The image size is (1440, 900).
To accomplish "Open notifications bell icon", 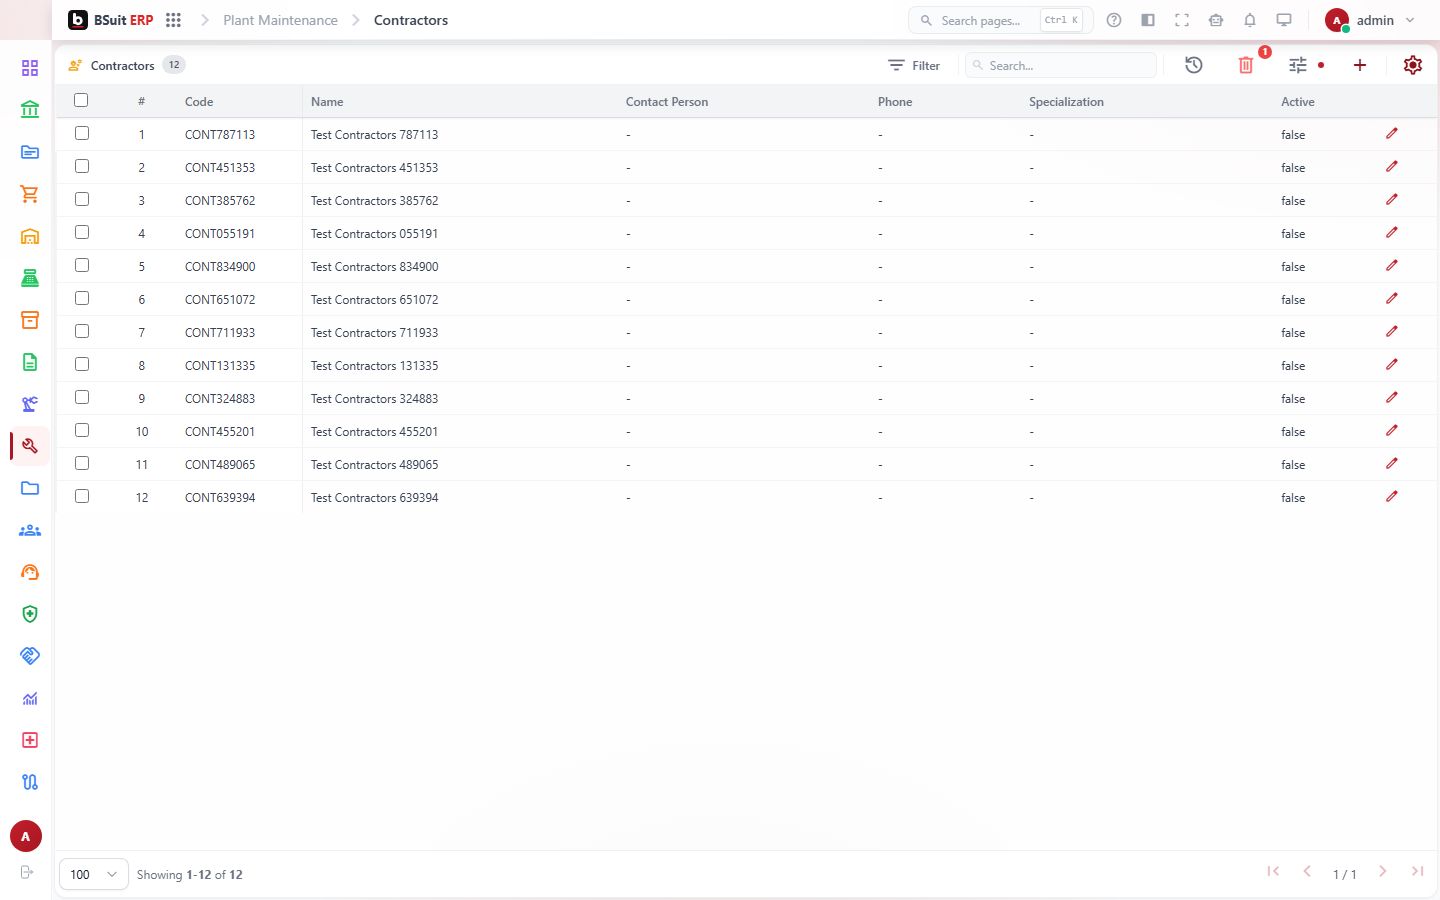I will [x=1250, y=20].
